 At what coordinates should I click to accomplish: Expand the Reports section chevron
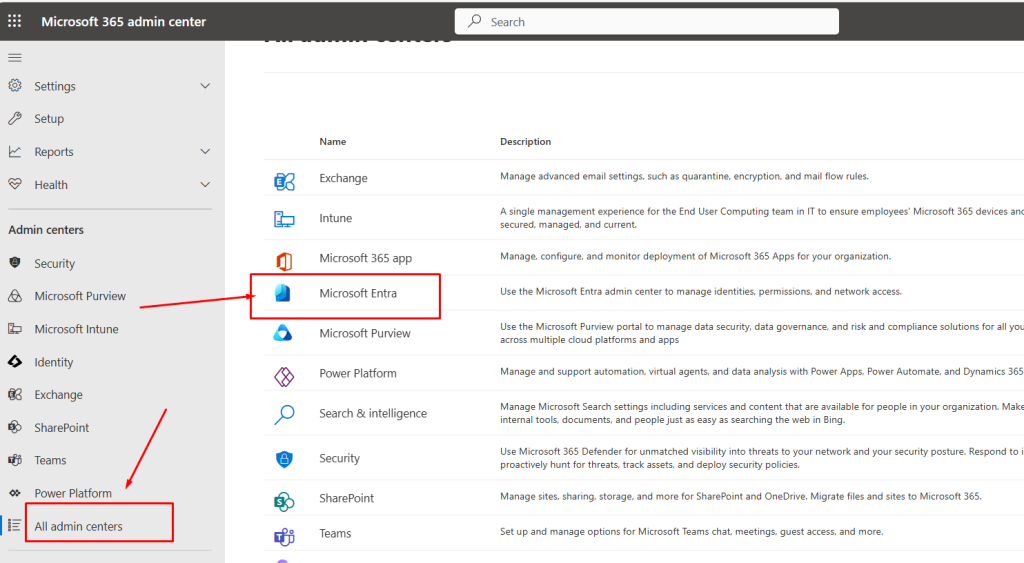coord(205,152)
